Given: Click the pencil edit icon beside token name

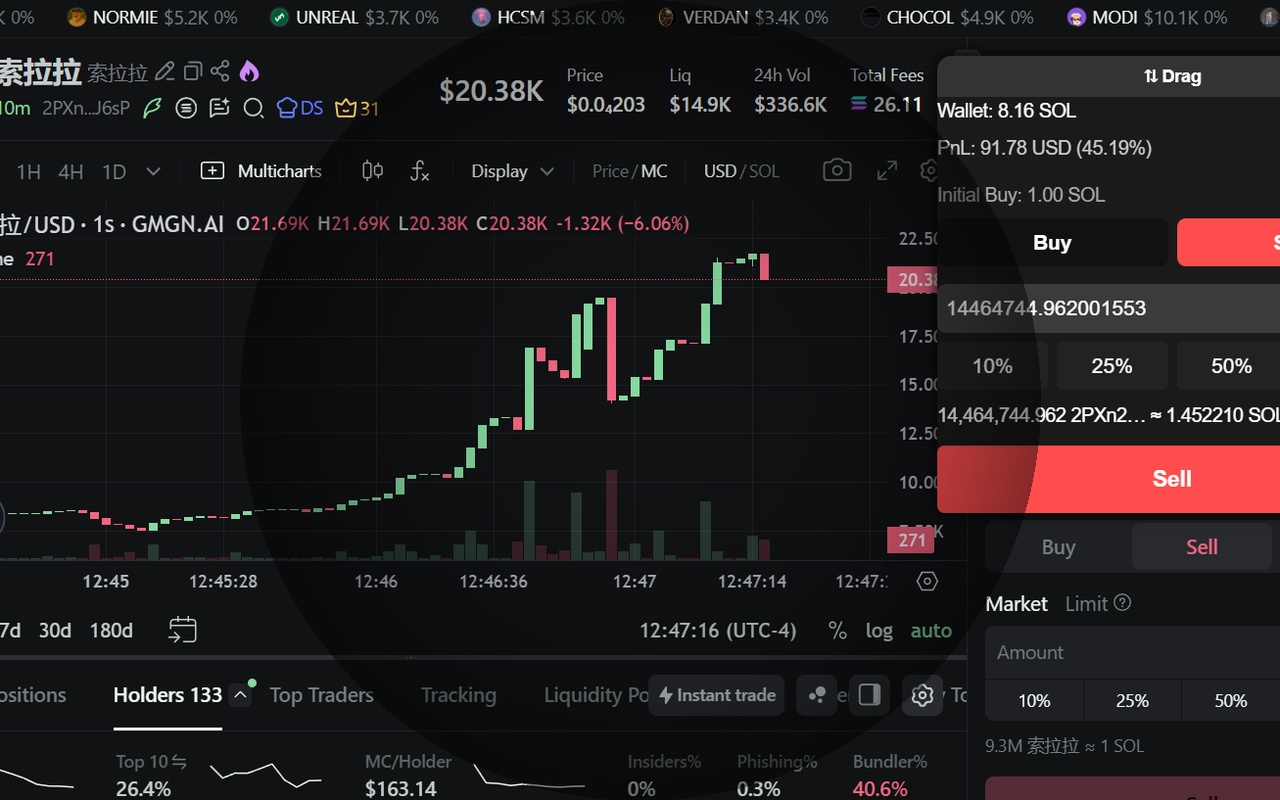Looking at the screenshot, I should (165, 72).
